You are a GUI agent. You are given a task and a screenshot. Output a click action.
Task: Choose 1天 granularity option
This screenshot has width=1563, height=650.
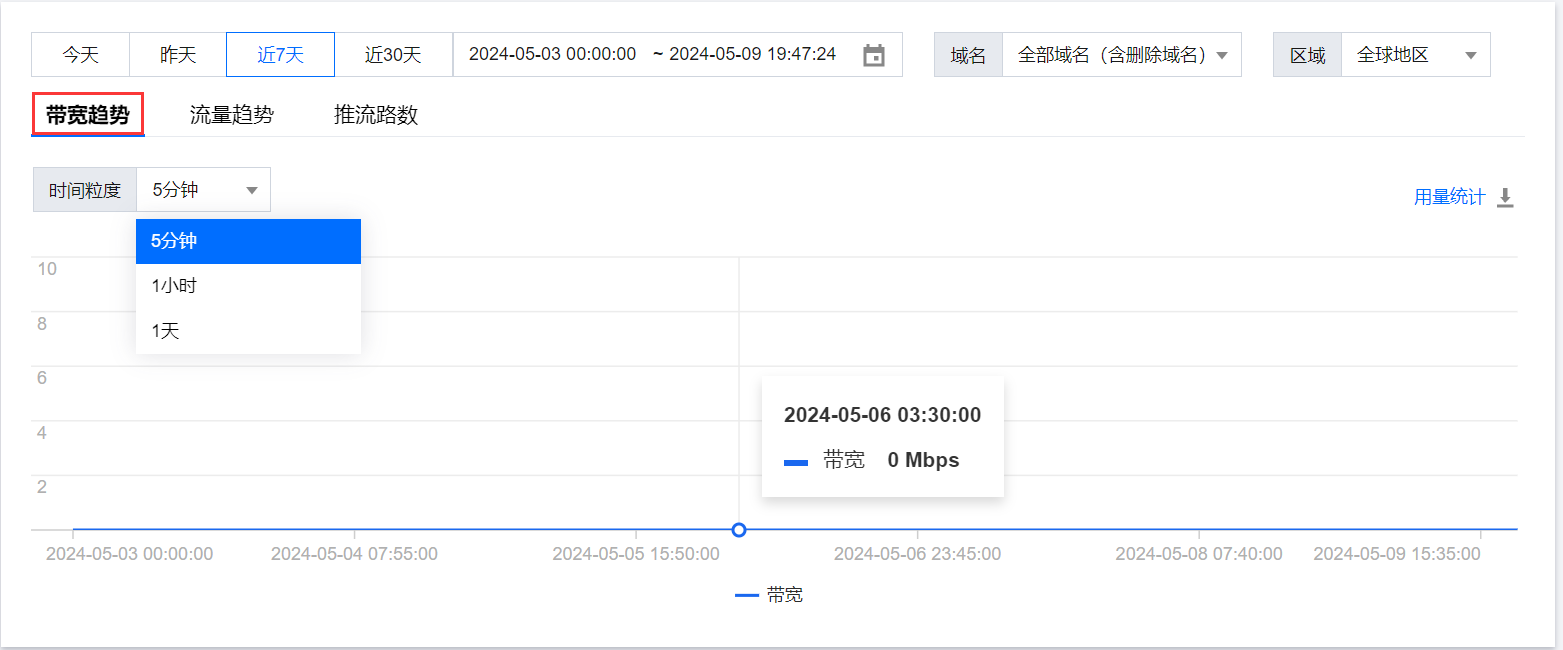248,331
